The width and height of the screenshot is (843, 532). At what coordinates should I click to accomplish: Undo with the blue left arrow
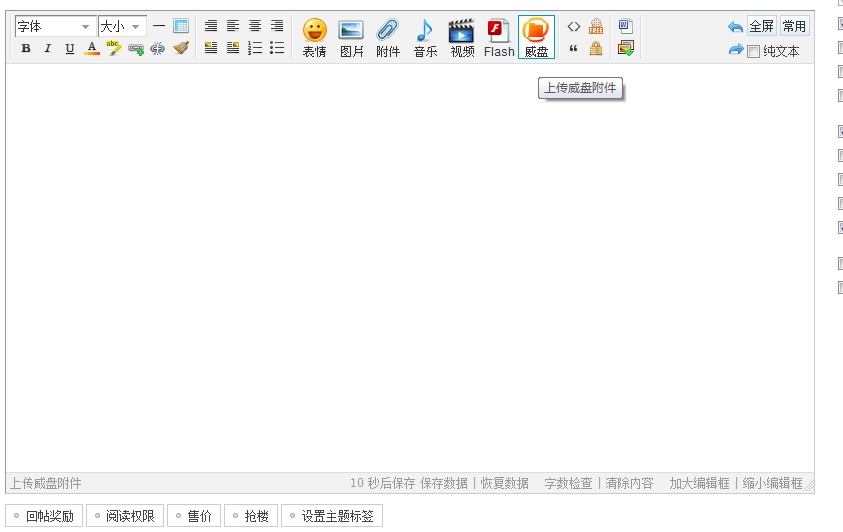735,26
